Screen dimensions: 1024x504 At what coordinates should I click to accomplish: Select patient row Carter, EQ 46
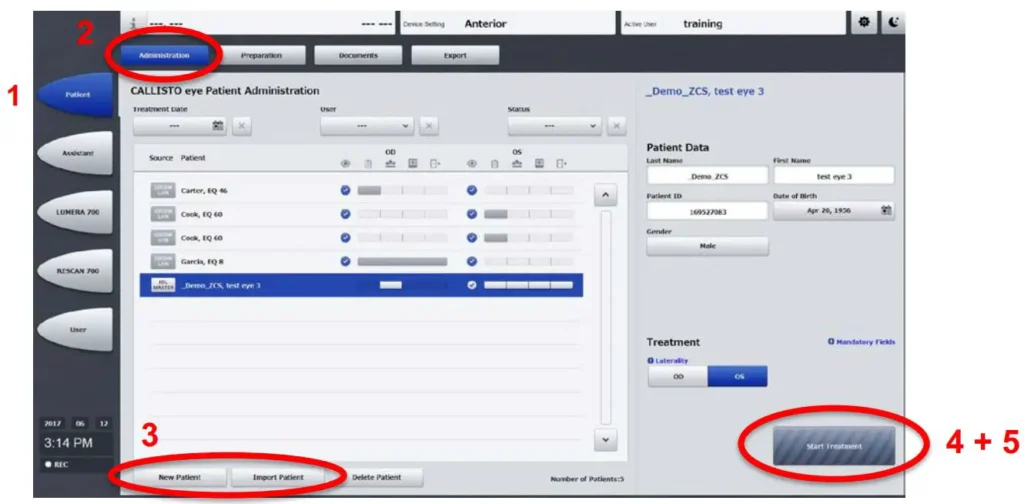click(361, 191)
